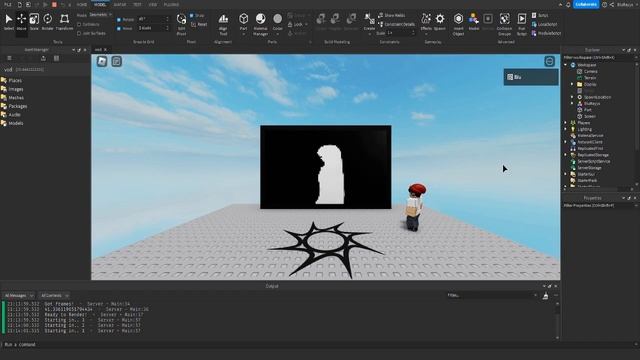The image size is (640, 360).
Task: Open the HOME ribbon tab
Action: 82,4
